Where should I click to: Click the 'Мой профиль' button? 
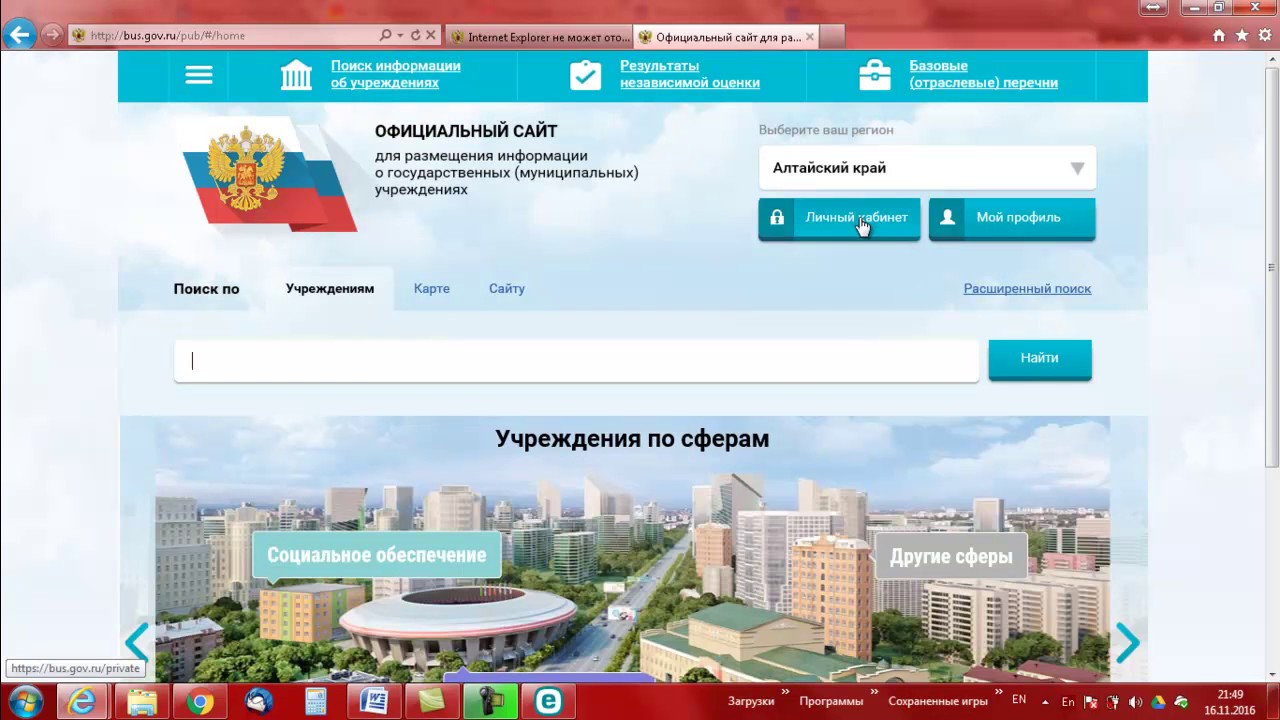pyautogui.click(x=1012, y=218)
